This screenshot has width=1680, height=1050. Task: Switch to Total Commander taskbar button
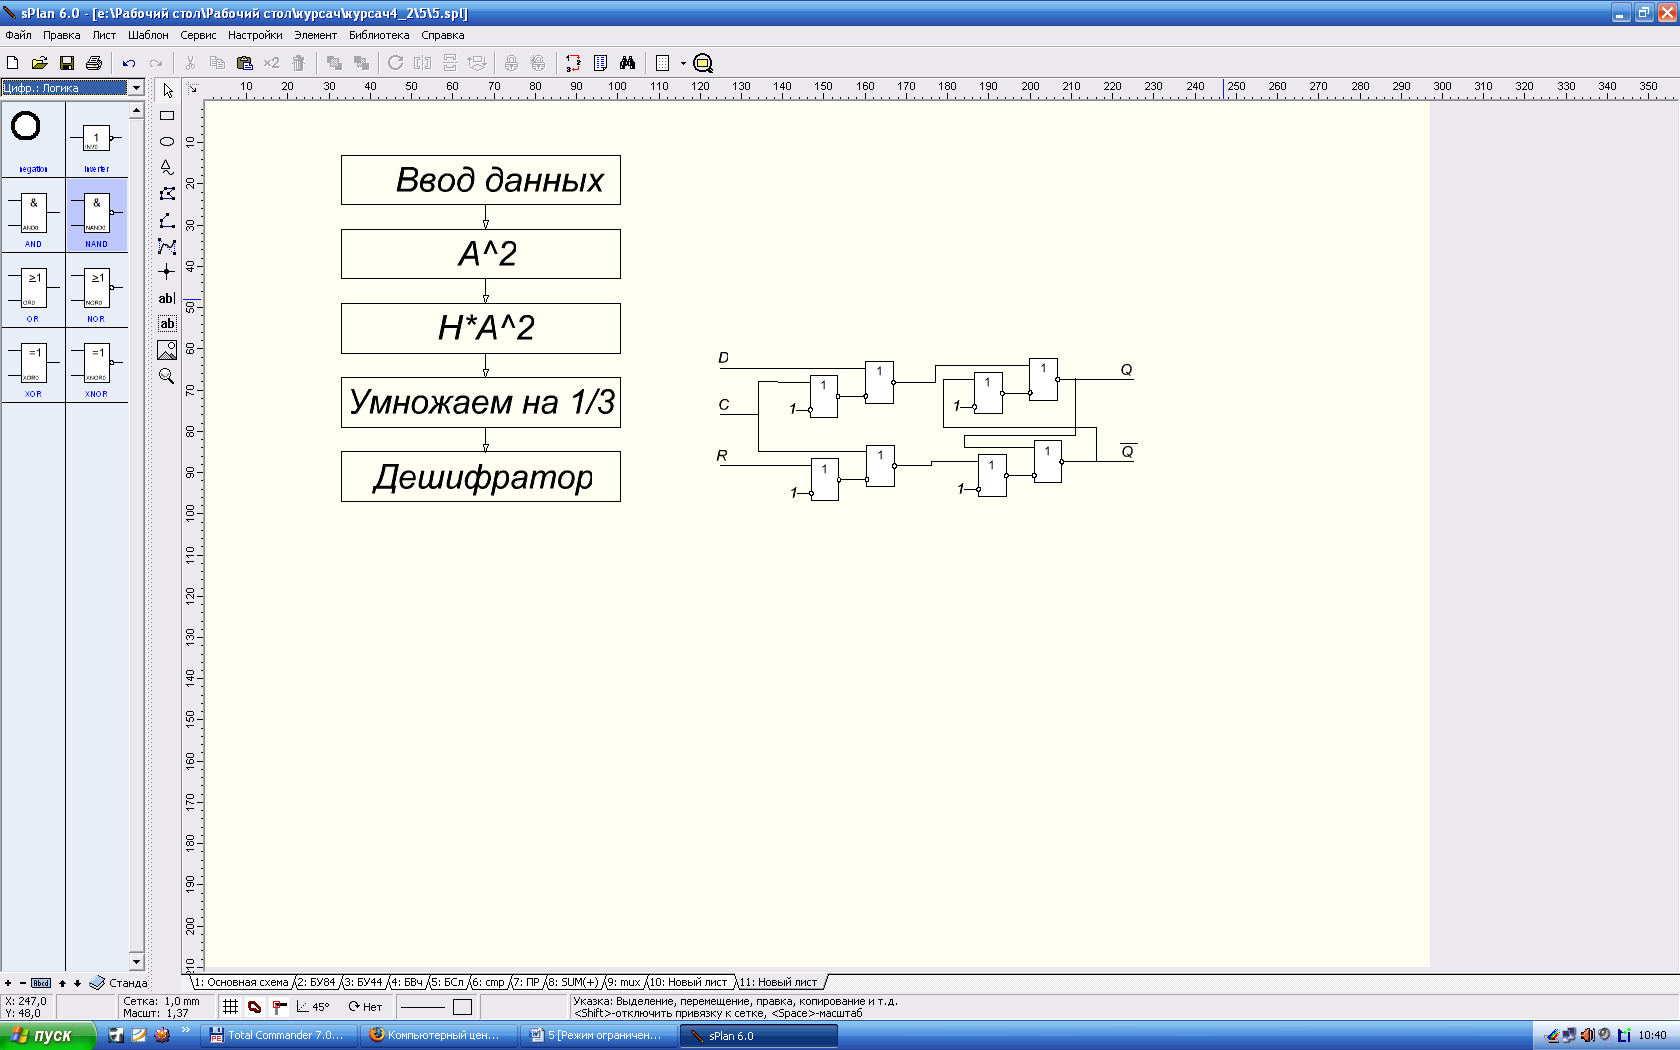(x=280, y=1035)
